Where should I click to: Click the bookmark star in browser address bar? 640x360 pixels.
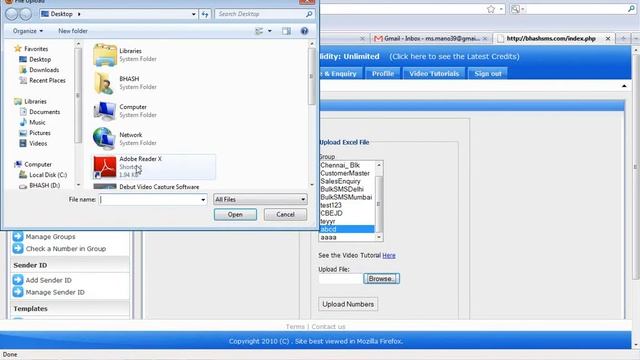point(491,9)
